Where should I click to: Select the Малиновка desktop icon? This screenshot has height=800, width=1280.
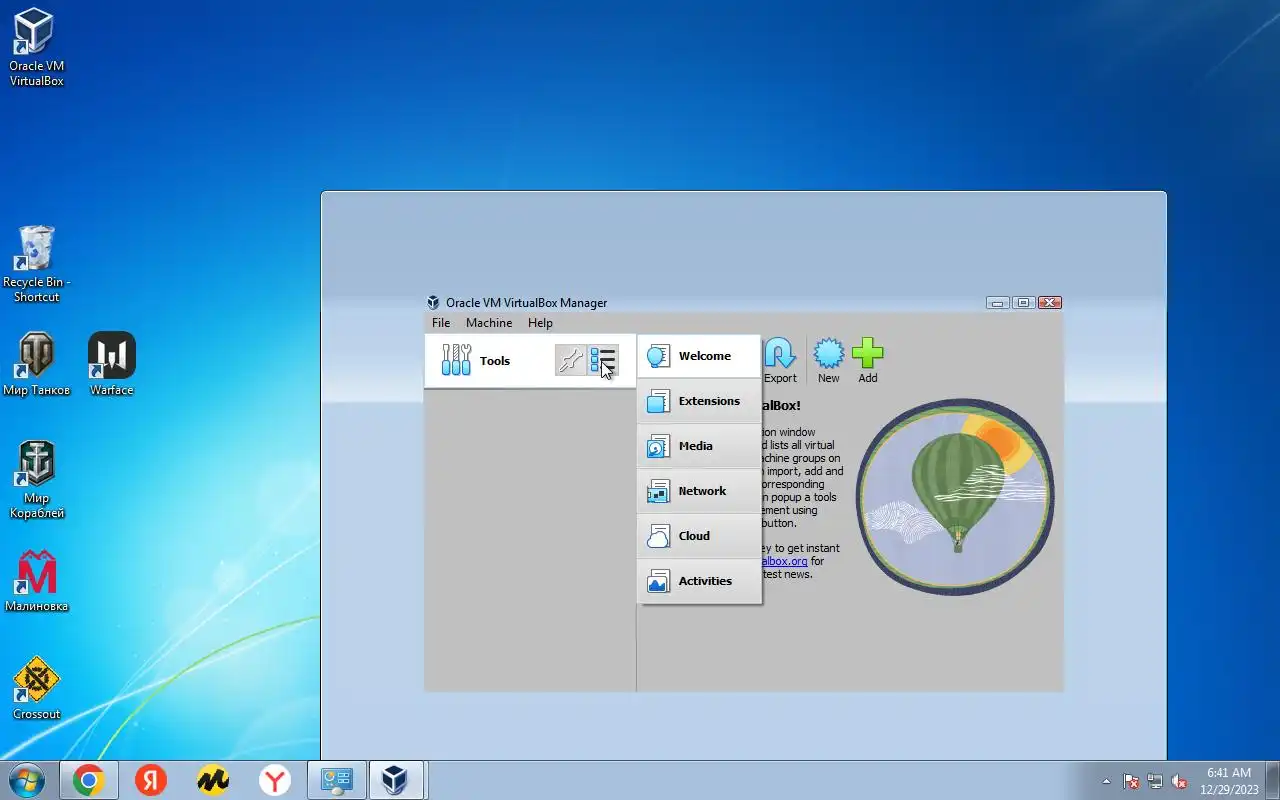pos(36,580)
